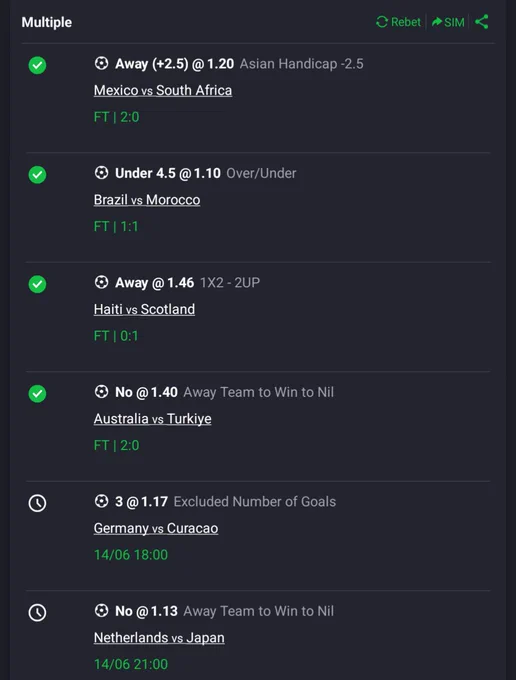The image size is (516, 680).
Task: Open Australia vs Turkiye match link
Action: click(153, 418)
